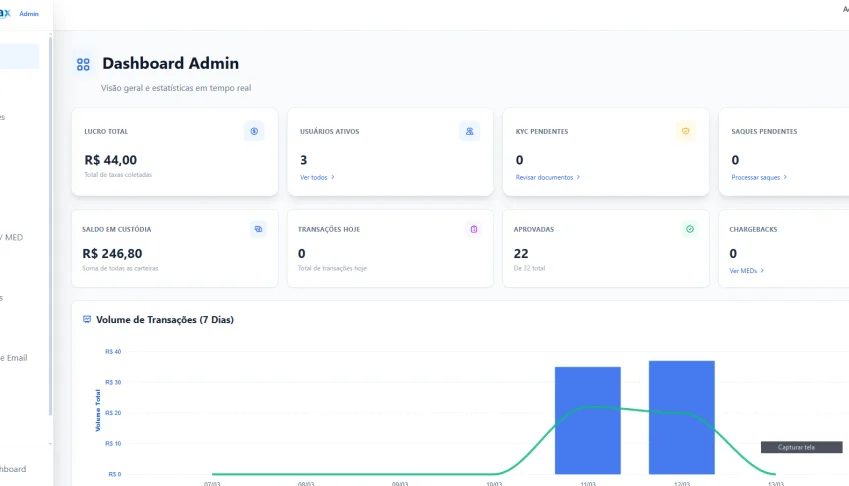Click the R$ 44,00 profit value
The height and width of the screenshot is (486, 849).
(110, 160)
